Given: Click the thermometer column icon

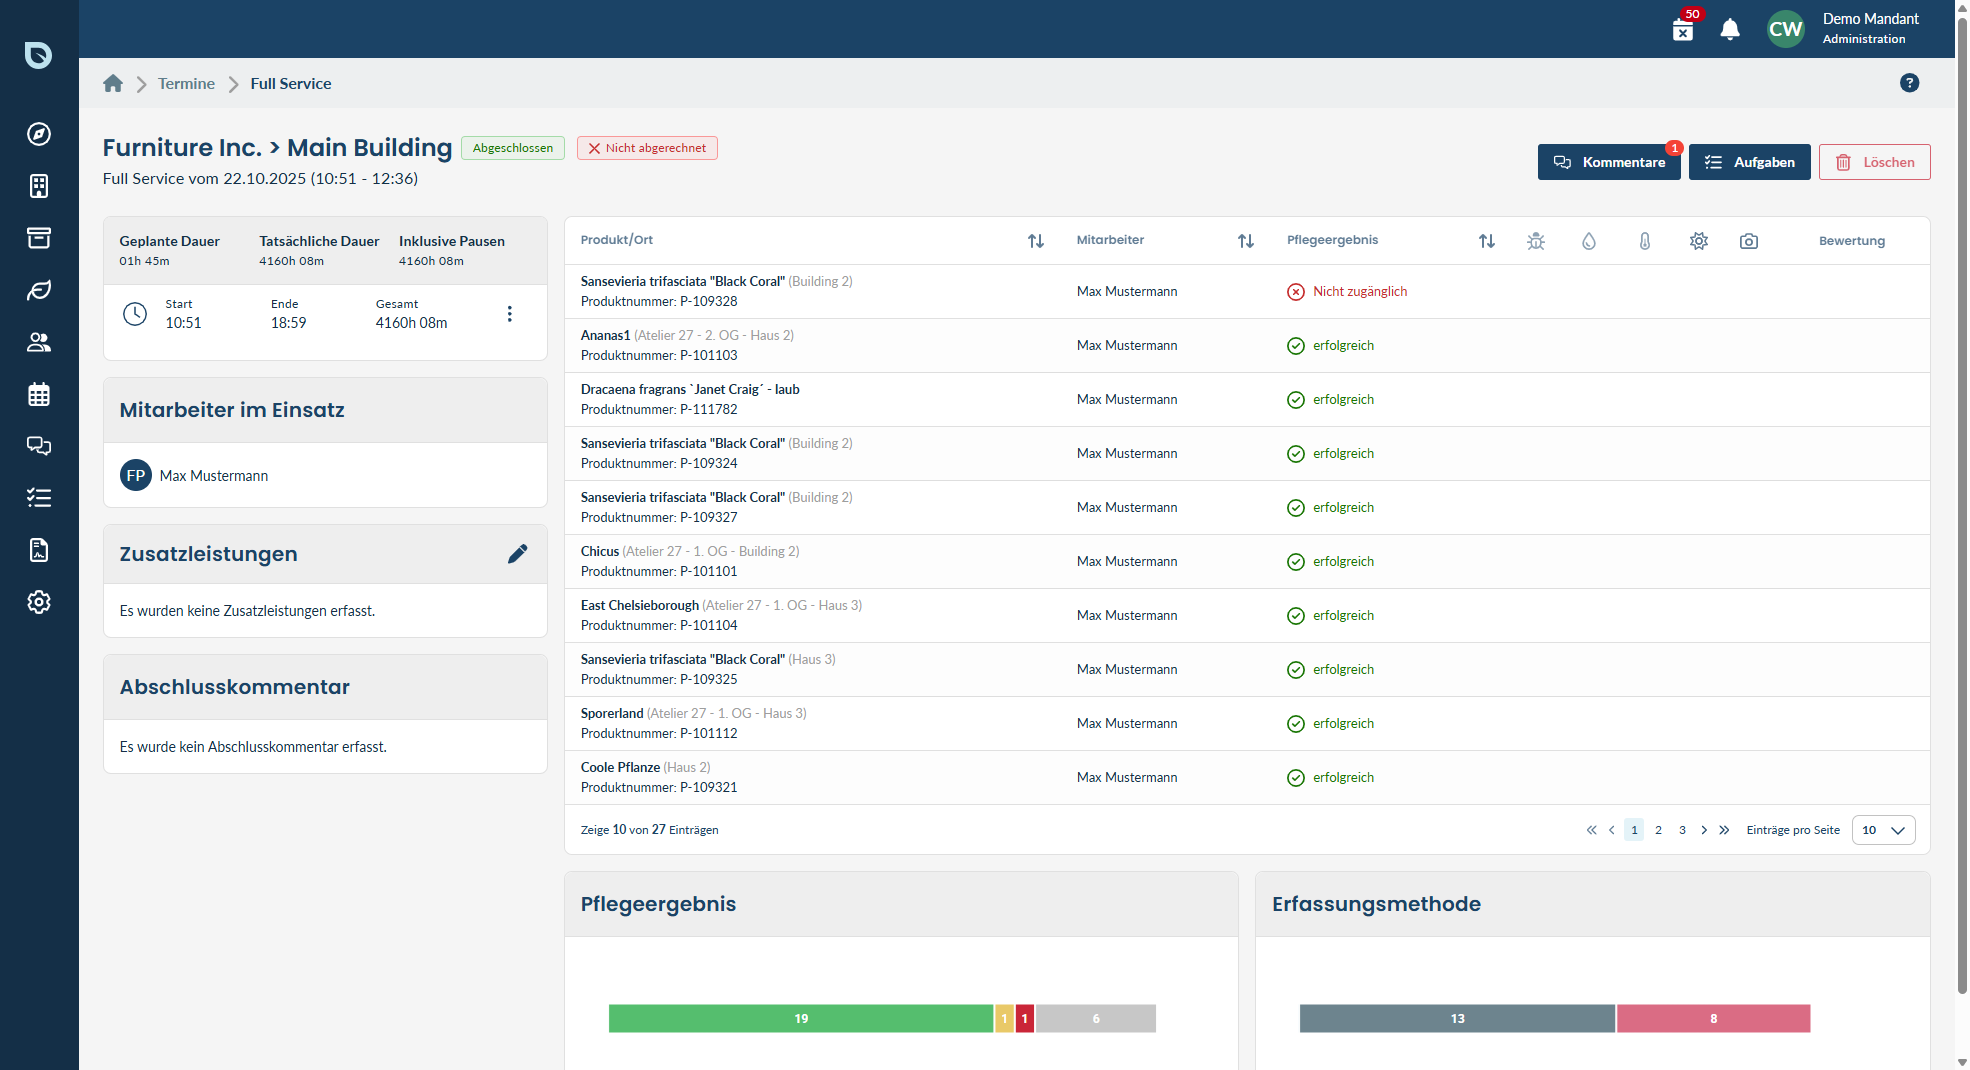Looking at the screenshot, I should [x=1645, y=241].
